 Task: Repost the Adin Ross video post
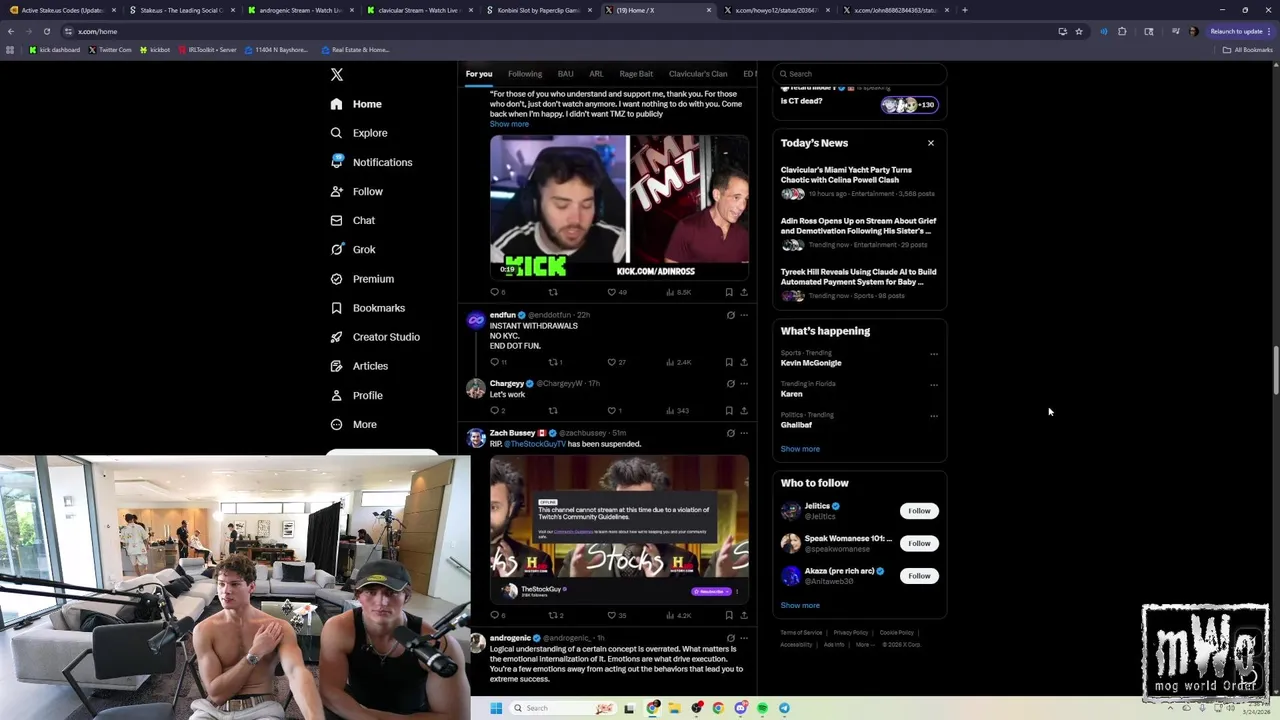[553, 292]
